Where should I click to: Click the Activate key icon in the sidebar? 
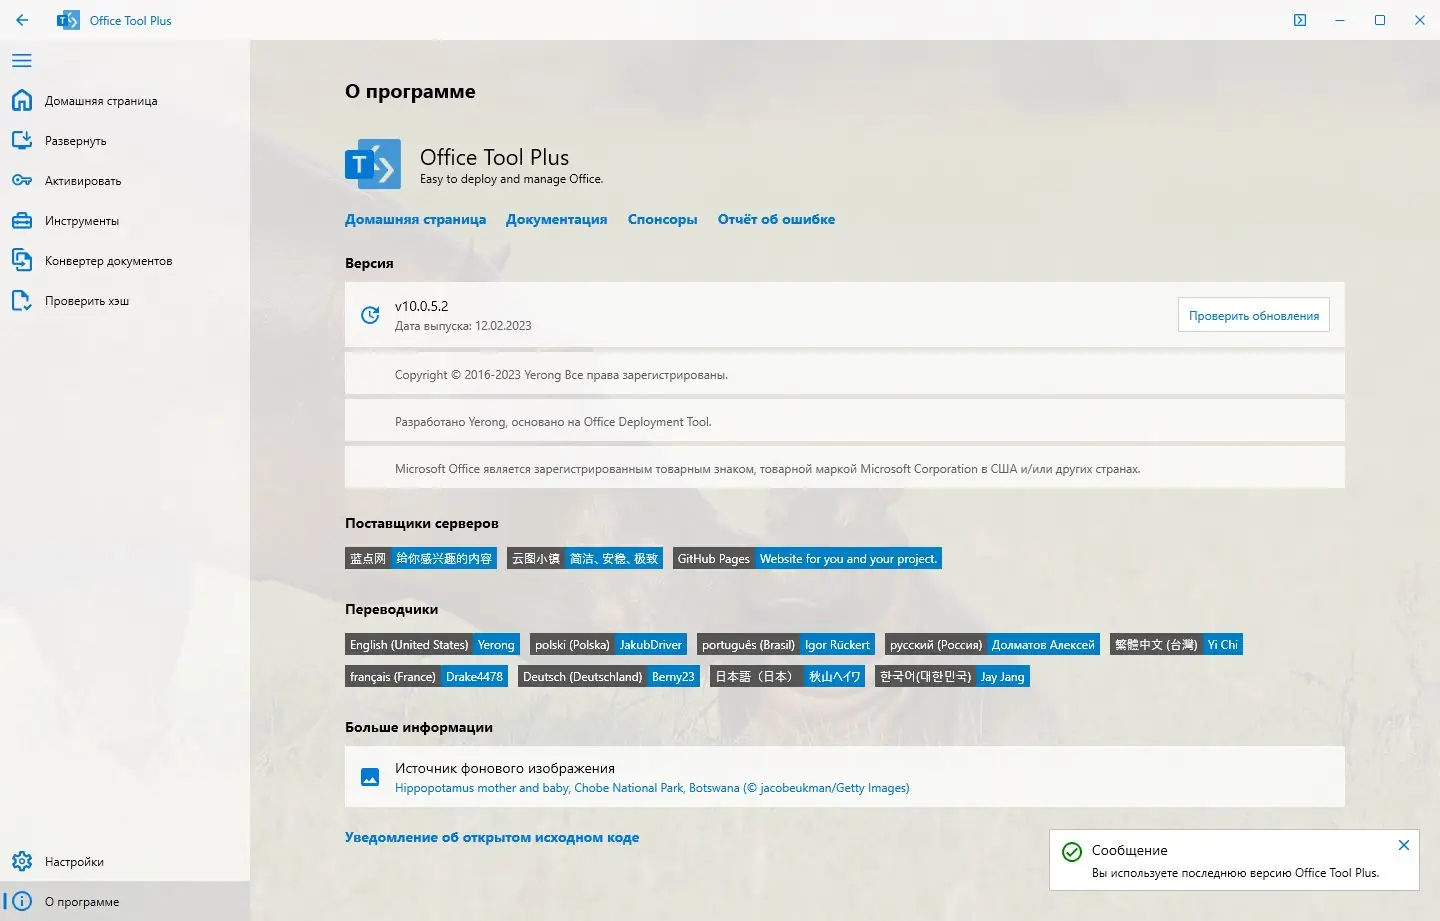[x=22, y=180]
